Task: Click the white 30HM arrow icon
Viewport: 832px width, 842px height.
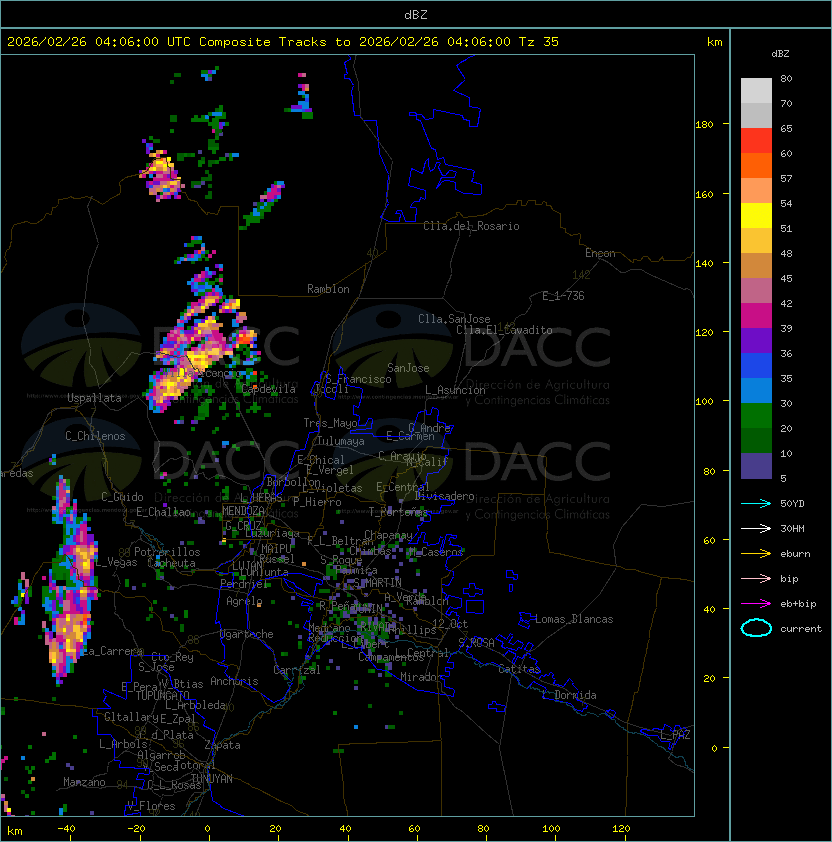Action: click(x=756, y=528)
